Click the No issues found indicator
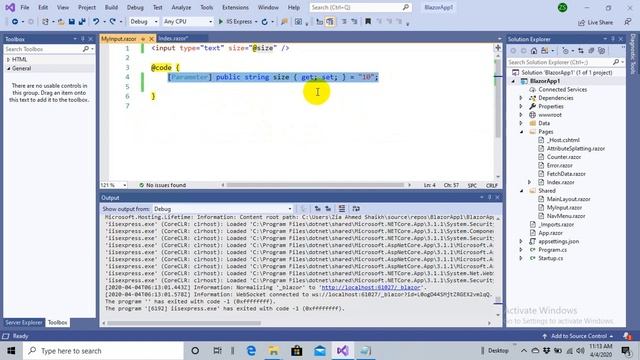Screen dimensions: 640x360 coord(162,185)
